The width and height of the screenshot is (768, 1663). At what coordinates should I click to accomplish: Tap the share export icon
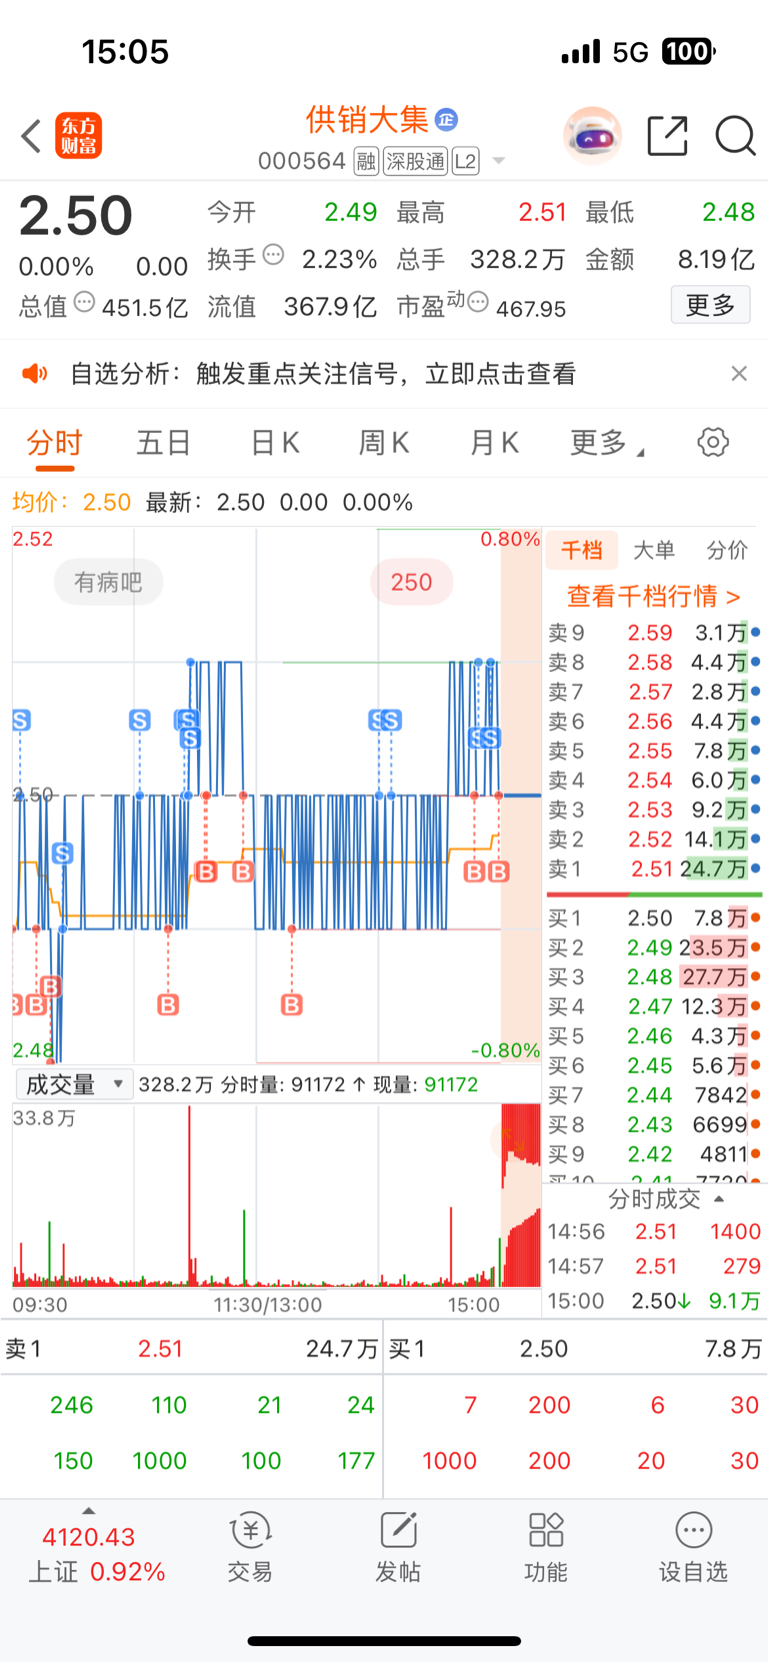point(668,136)
